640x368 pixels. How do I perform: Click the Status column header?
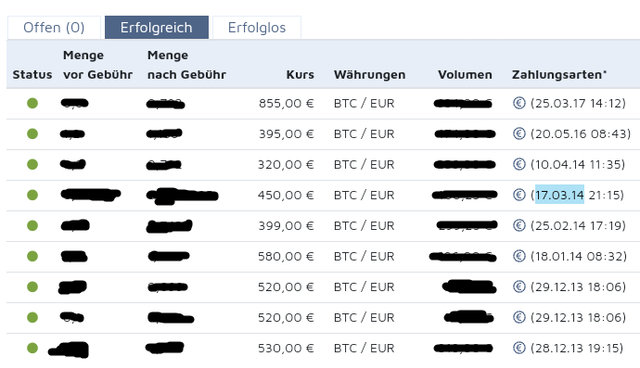(32, 75)
